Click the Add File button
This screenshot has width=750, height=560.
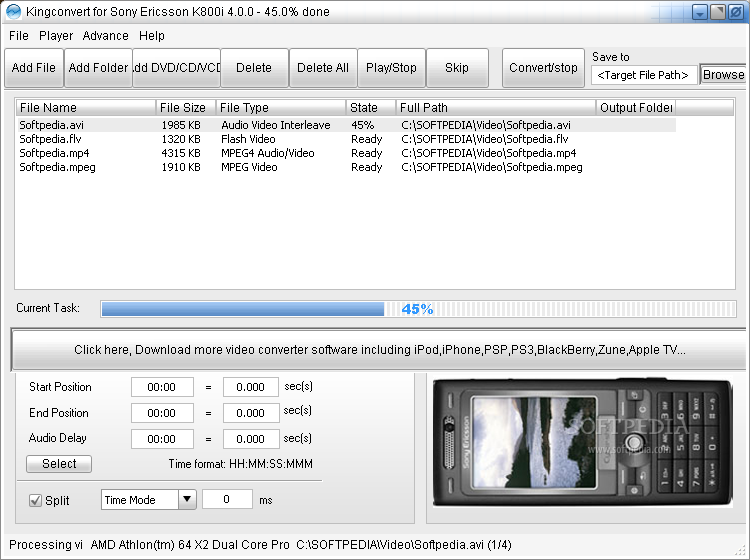[x=33, y=68]
